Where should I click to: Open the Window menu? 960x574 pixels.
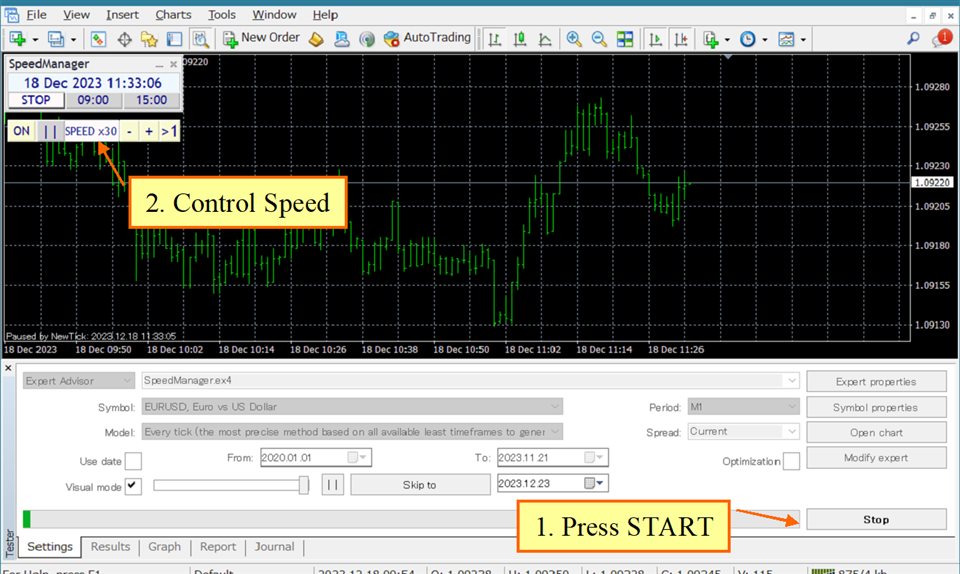274,15
